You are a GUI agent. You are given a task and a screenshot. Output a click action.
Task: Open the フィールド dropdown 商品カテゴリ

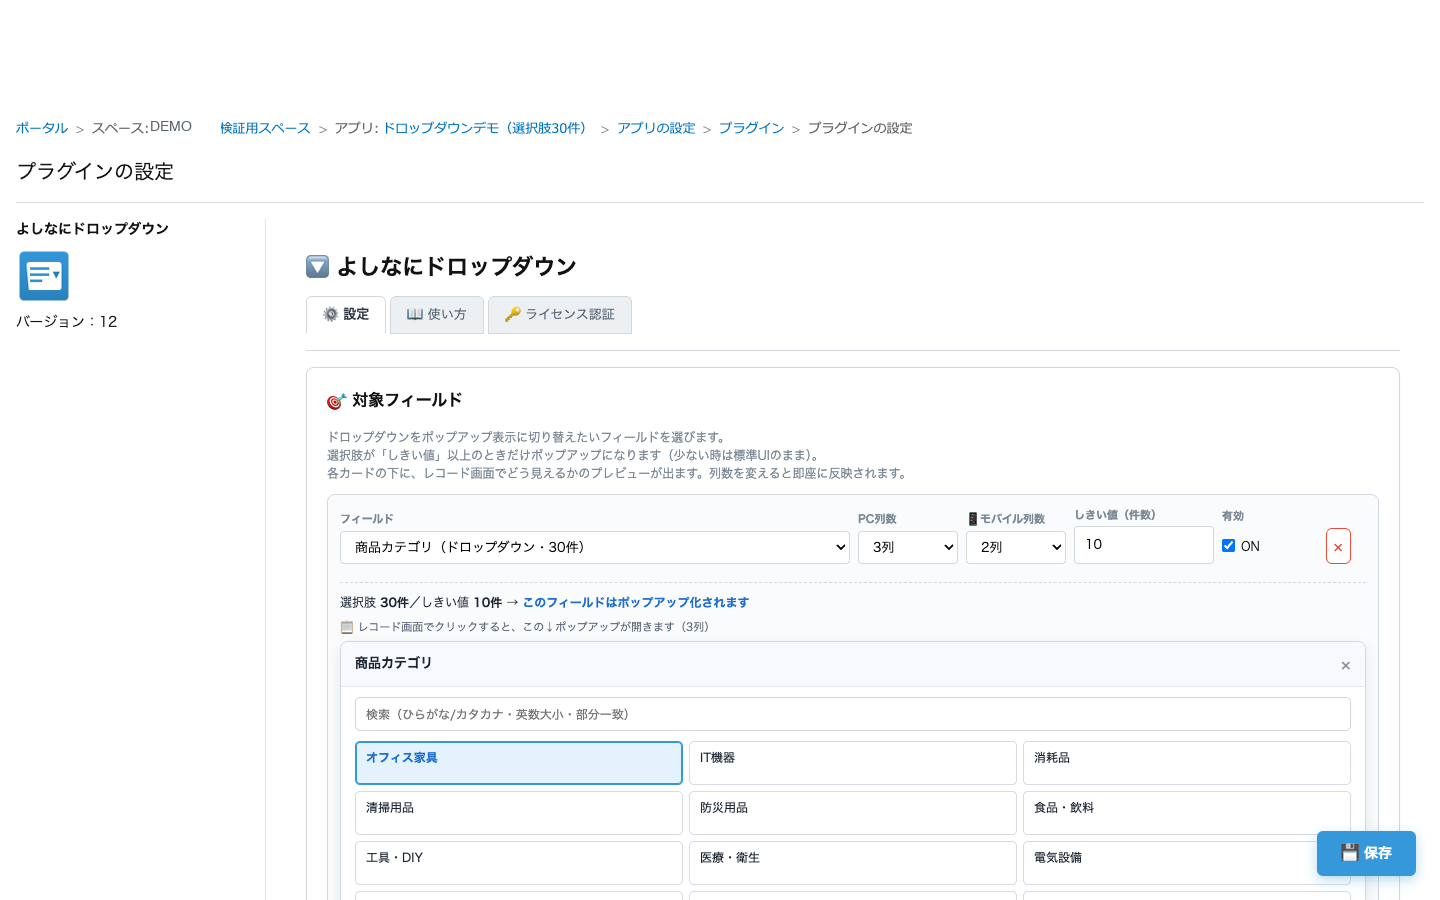595,547
